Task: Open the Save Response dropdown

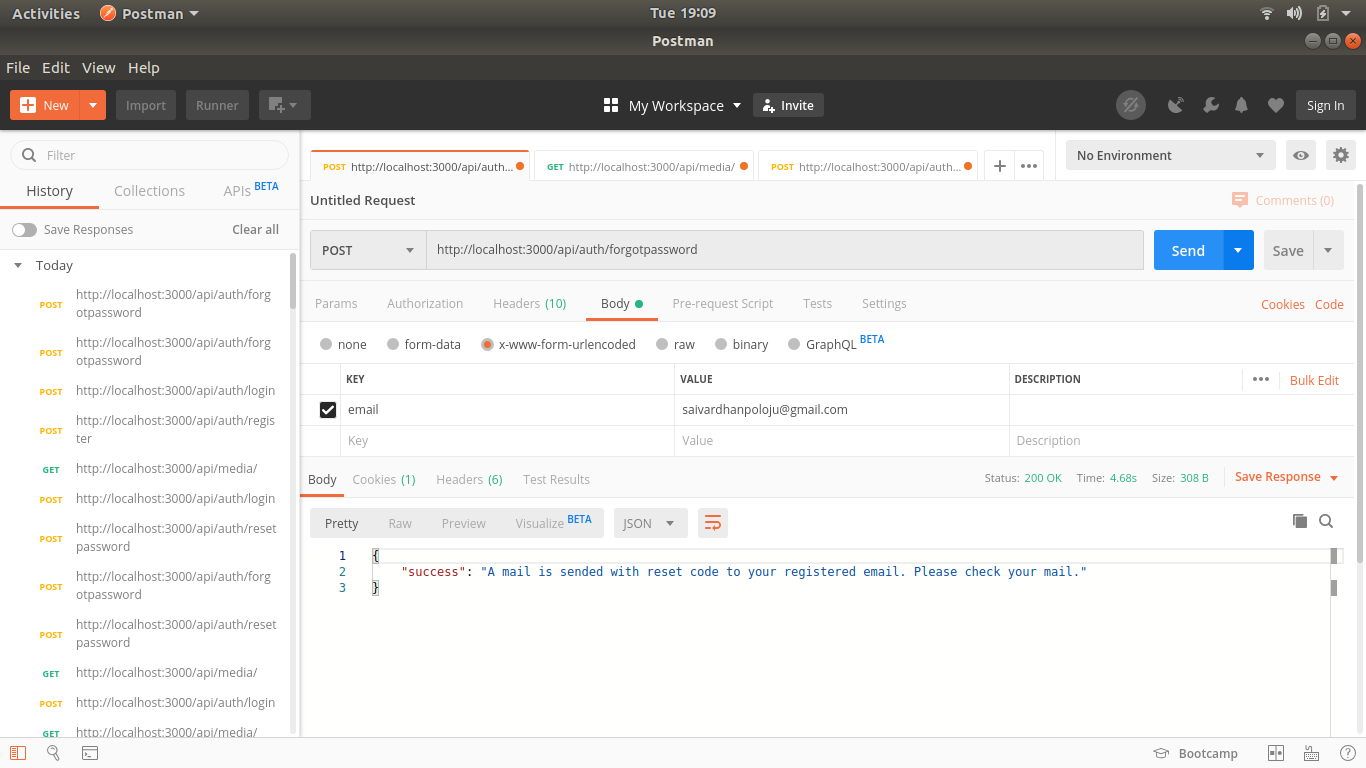Action: [x=1287, y=477]
